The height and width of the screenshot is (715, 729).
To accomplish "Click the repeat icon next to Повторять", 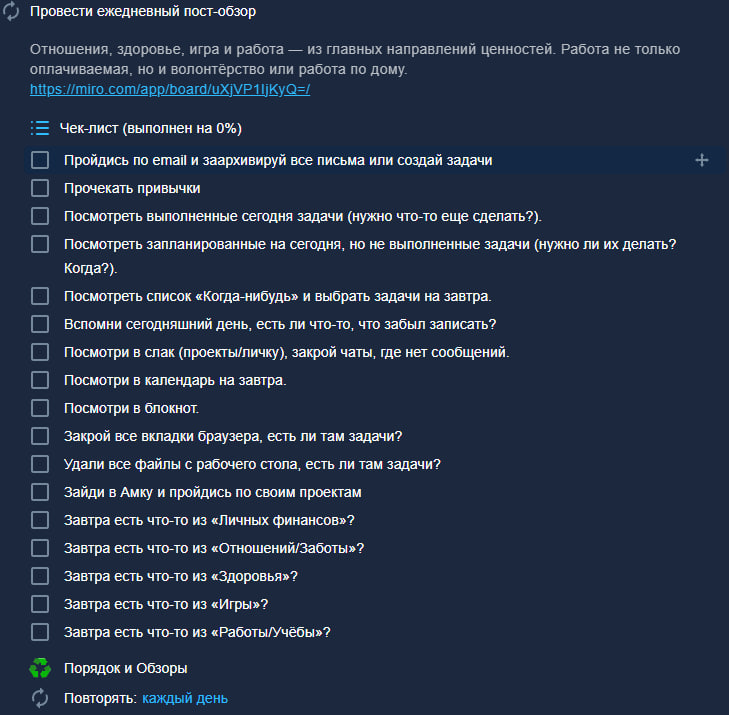I will click(40, 698).
